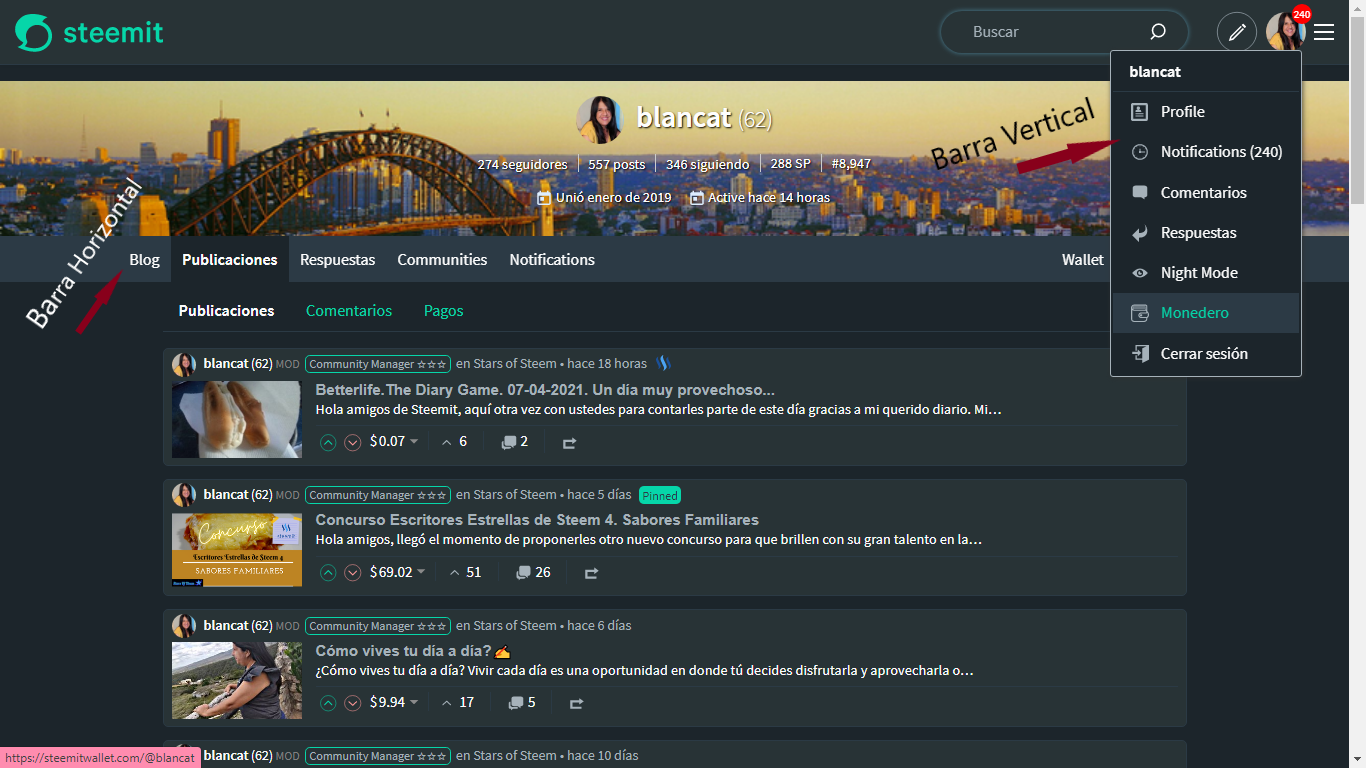The height and width of the screenshot is (768, 1366).
Task: Open 274 seguidores list
Action: coord(522,164)
